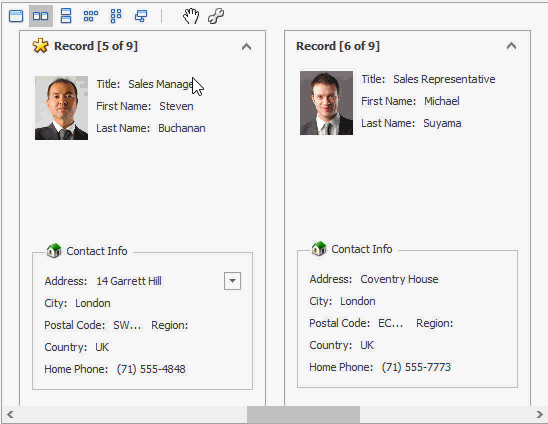The height and width of the screenshot is (424, 548).
Task: Open Address dropdown for 14 Garrett Hill
Action: (232, 281)
